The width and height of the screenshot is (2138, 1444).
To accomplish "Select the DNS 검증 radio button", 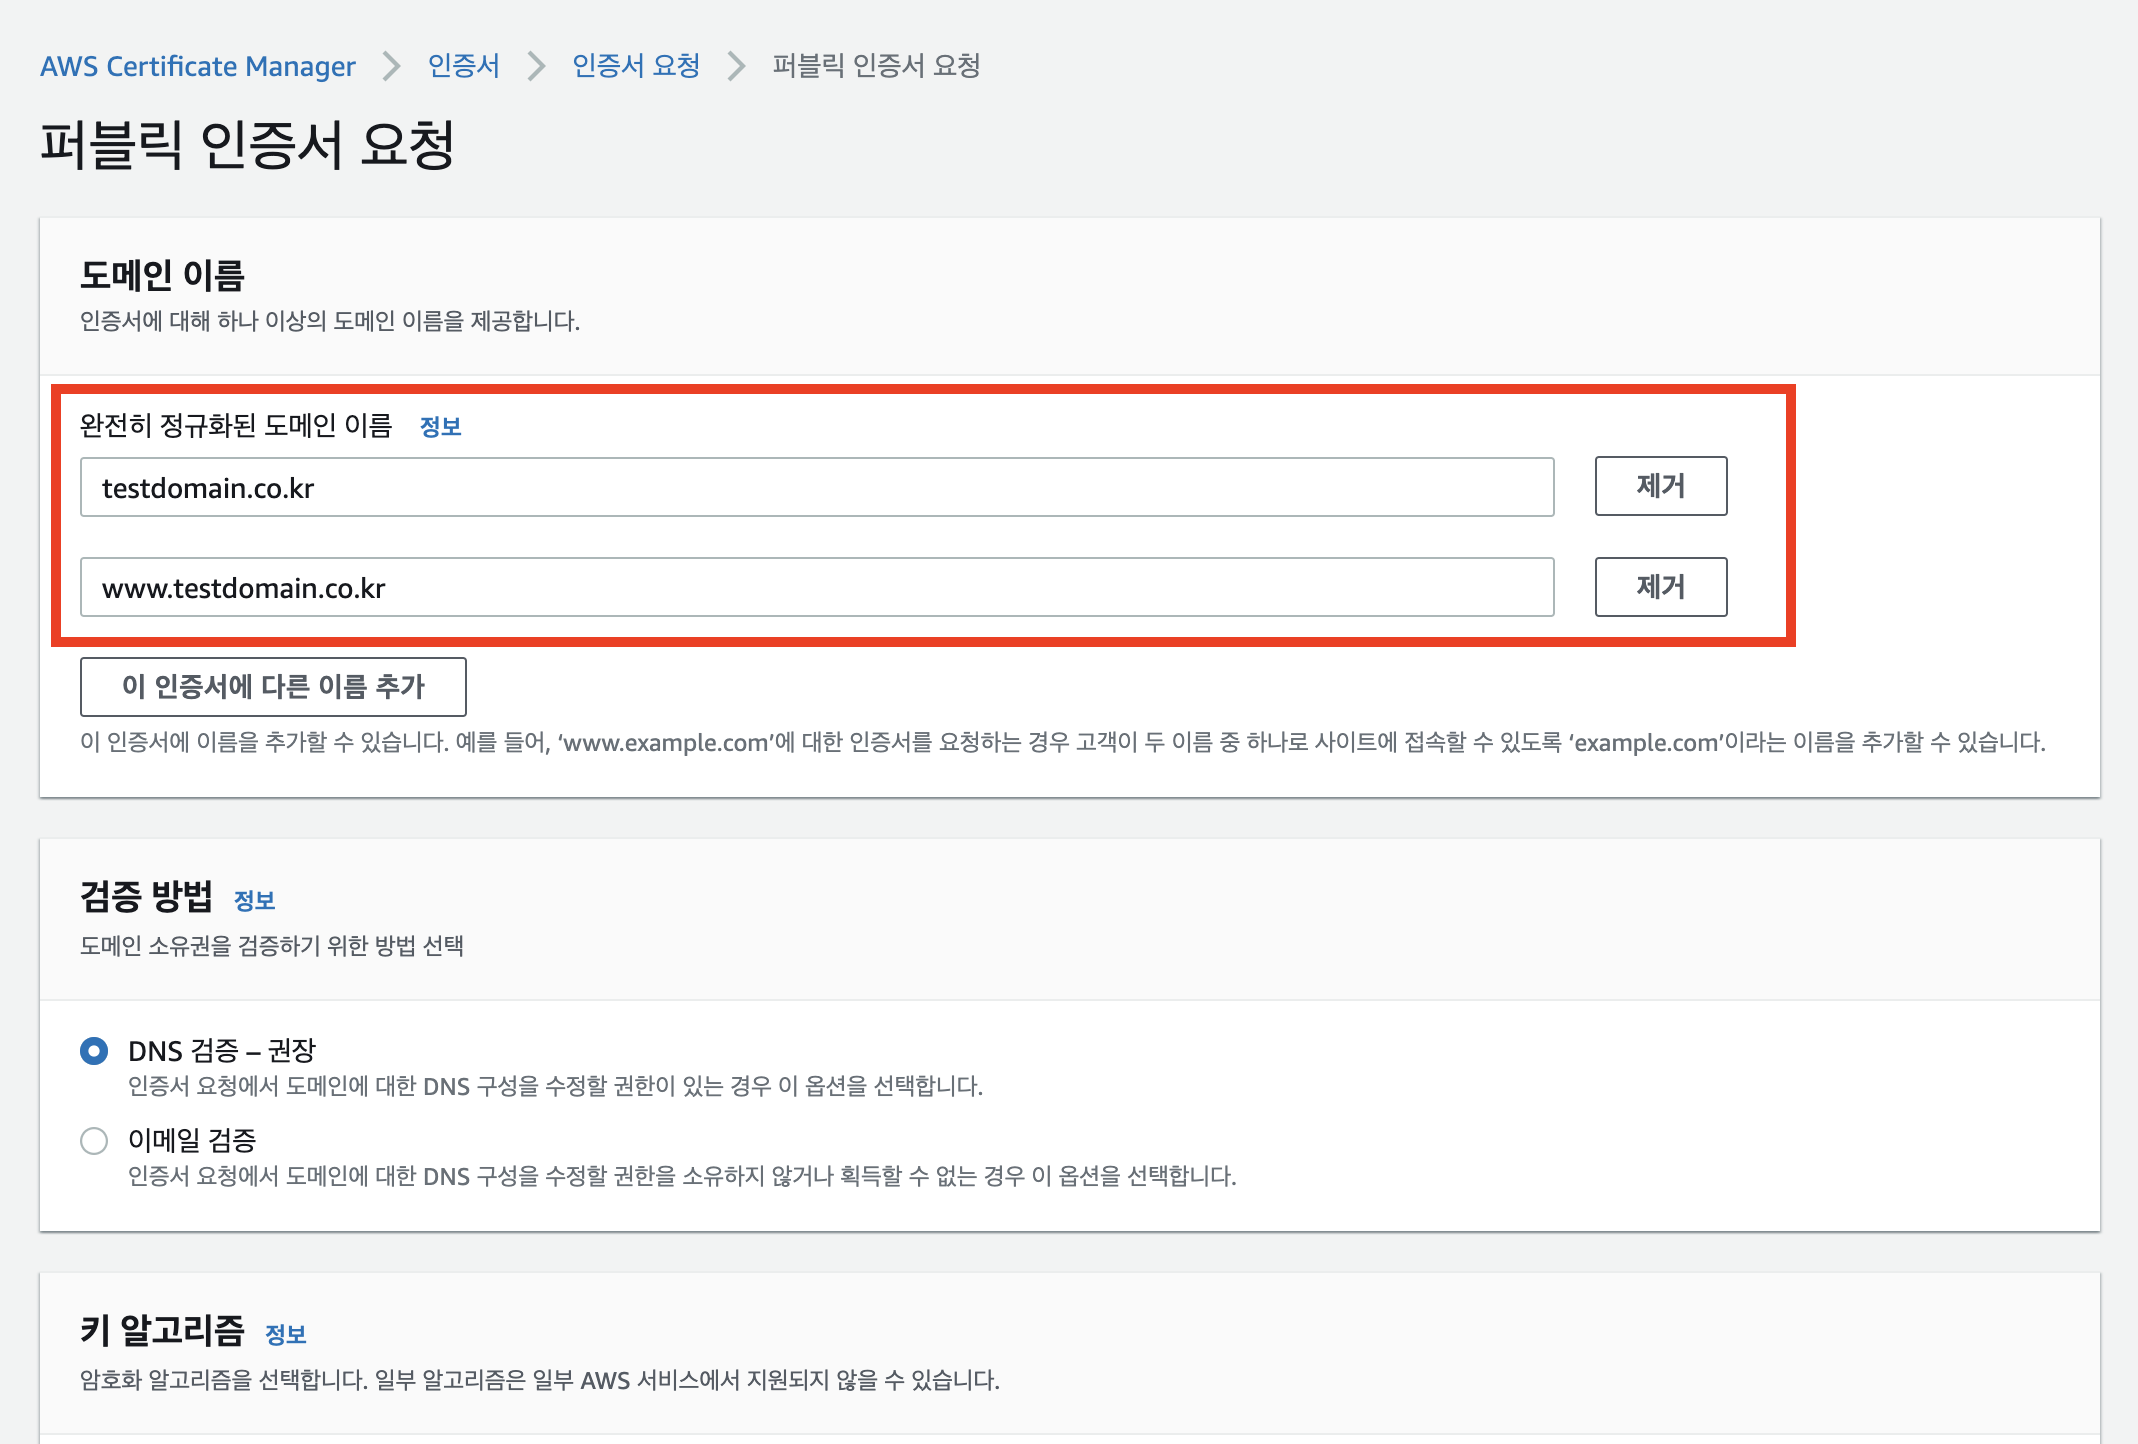I will click(x=94, y=1051).
